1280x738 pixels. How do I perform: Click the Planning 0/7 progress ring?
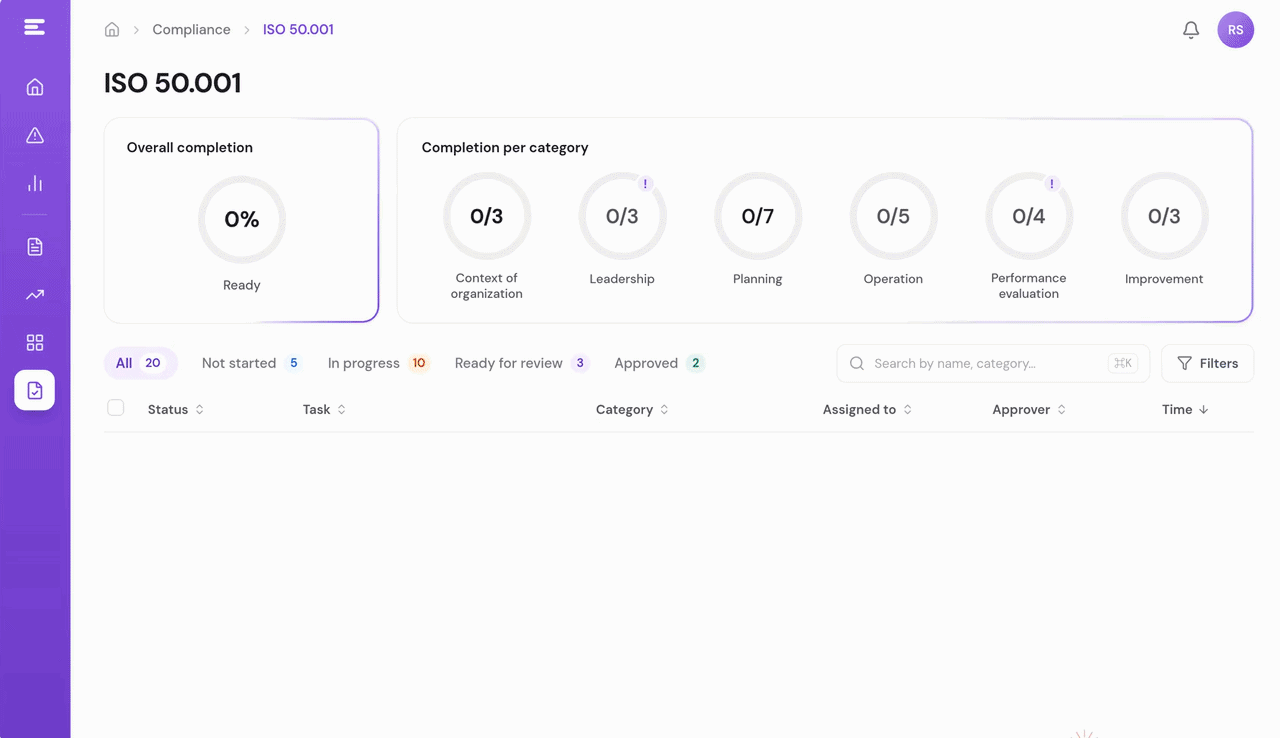[758, 216]
